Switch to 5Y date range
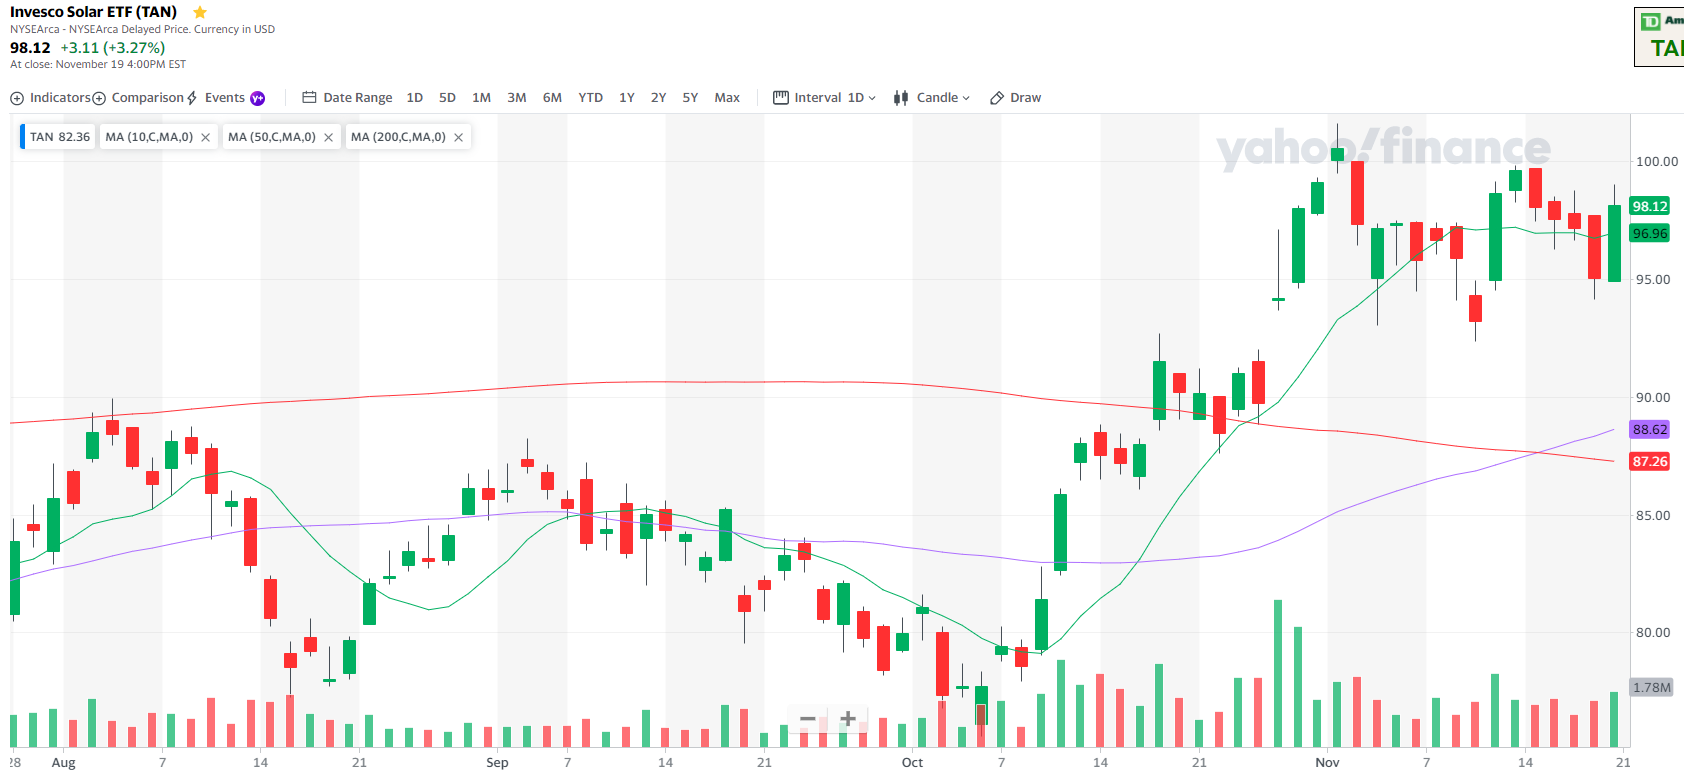 [x=690, y=98]
